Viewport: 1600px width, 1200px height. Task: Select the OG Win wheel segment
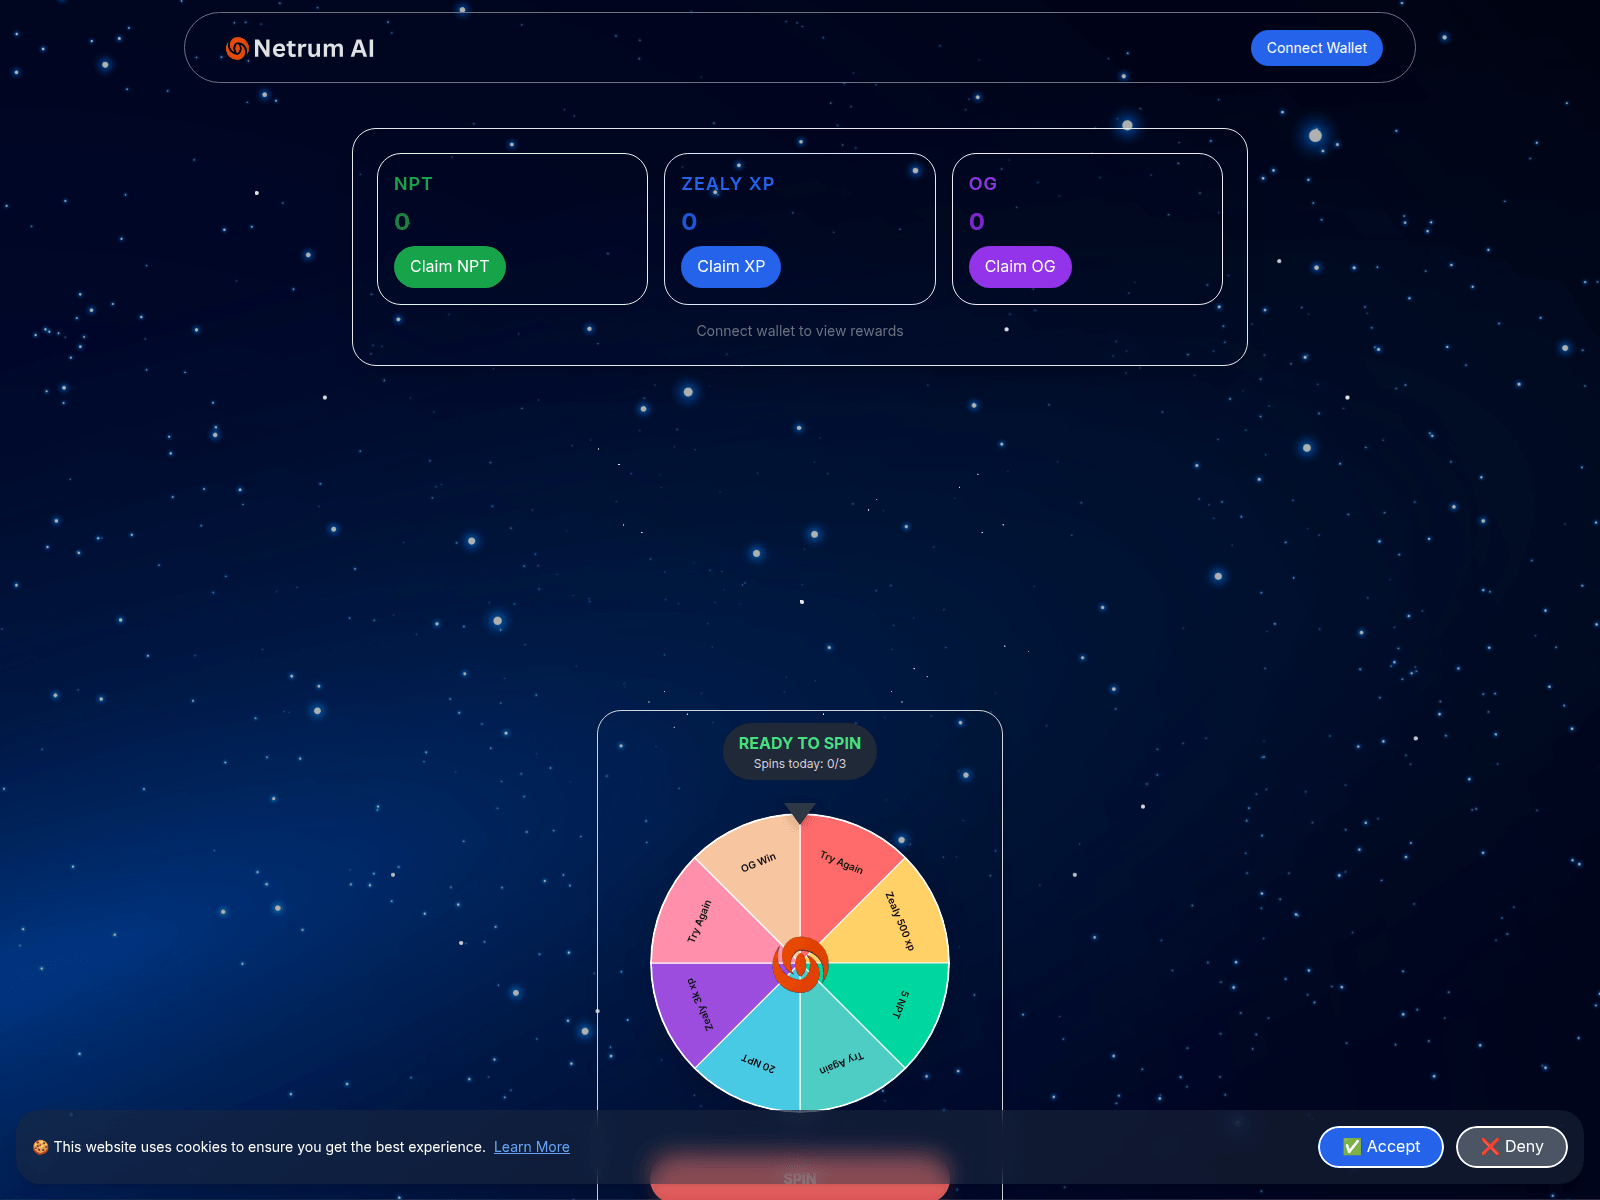tap(757, 863)
